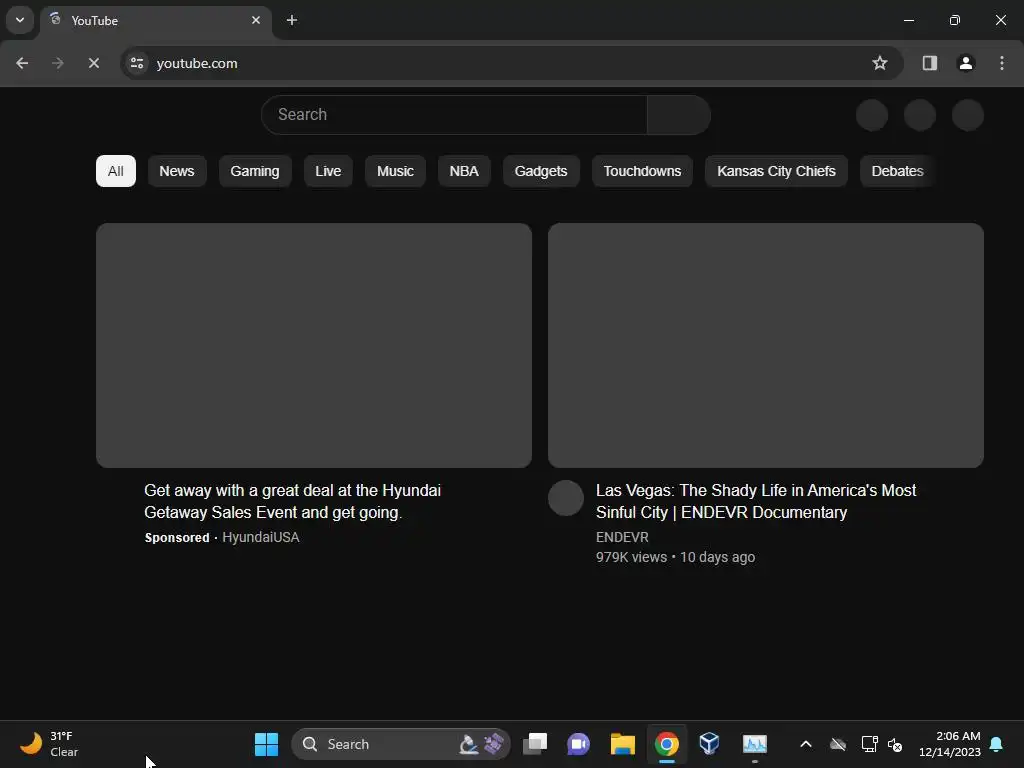Open Chrome three-dot menu
1024x768 pixels.
tap(1001, 63)
